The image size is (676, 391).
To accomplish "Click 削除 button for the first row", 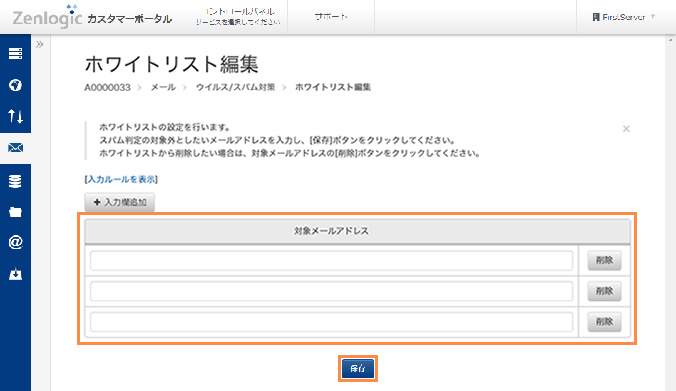I will coord(604,260).
